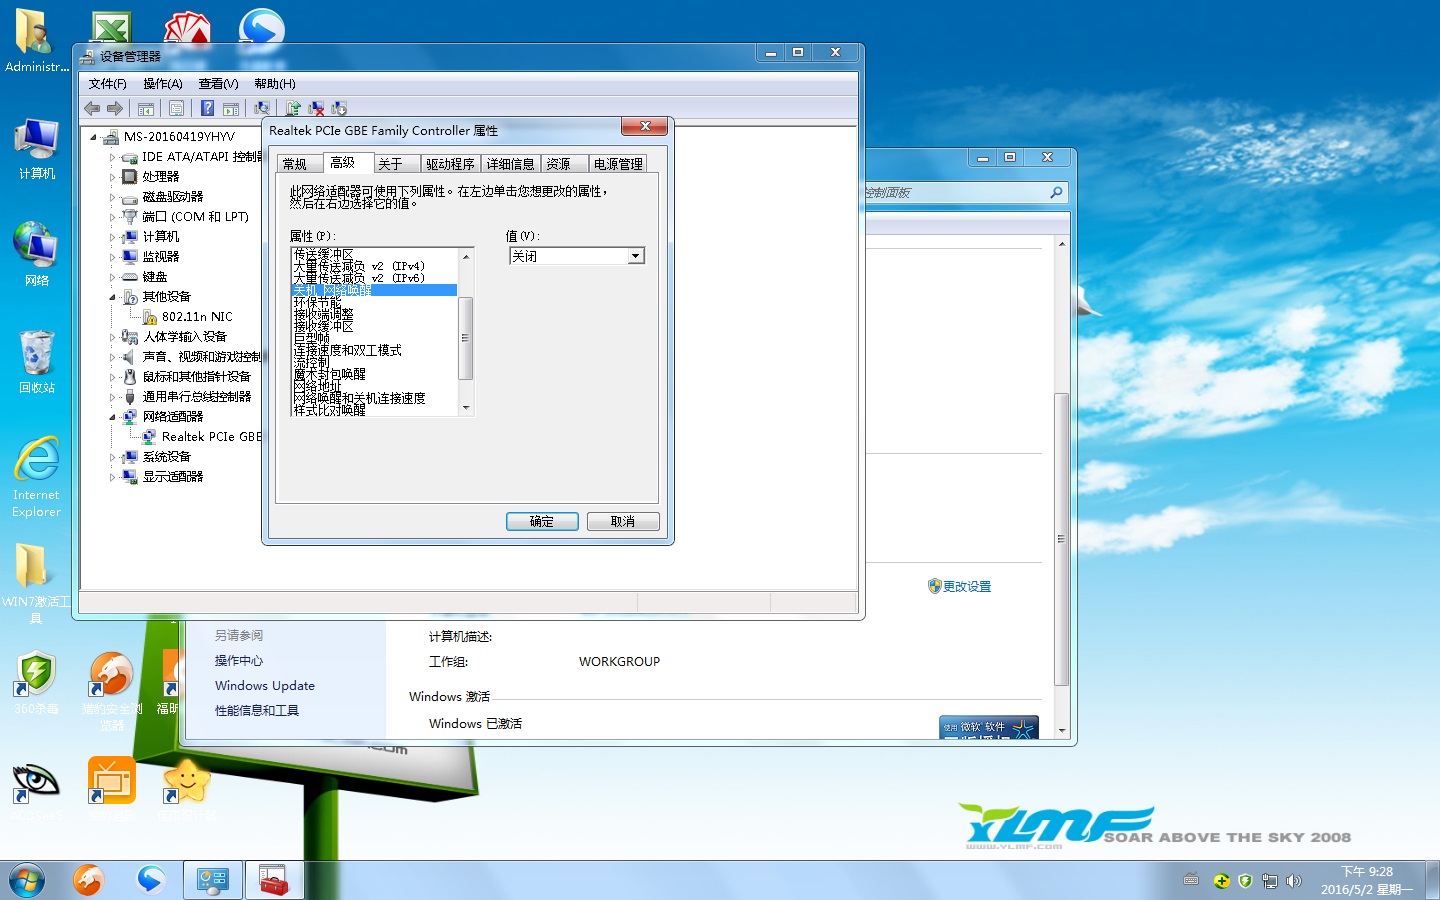Switch to the 关于 tab
Viewport: 1440px width, 900px height.
coord(396,164)
